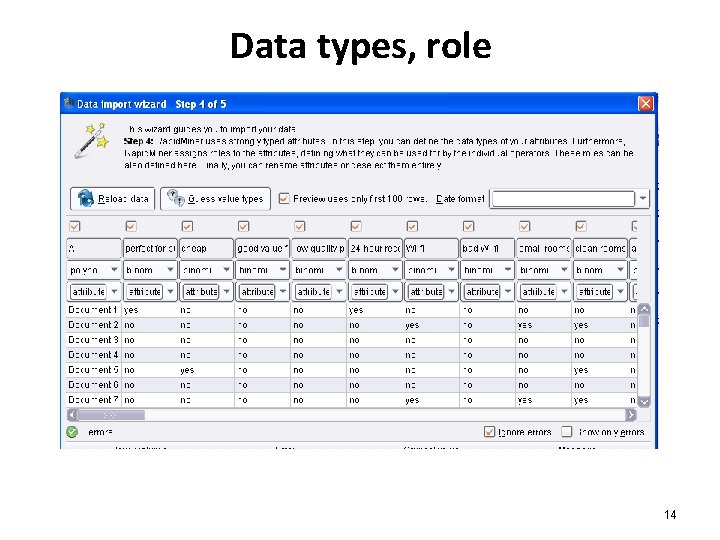Edit the 'cheap' attribute name field
Viewport: 720px width, 540px height.
point(206,248)
